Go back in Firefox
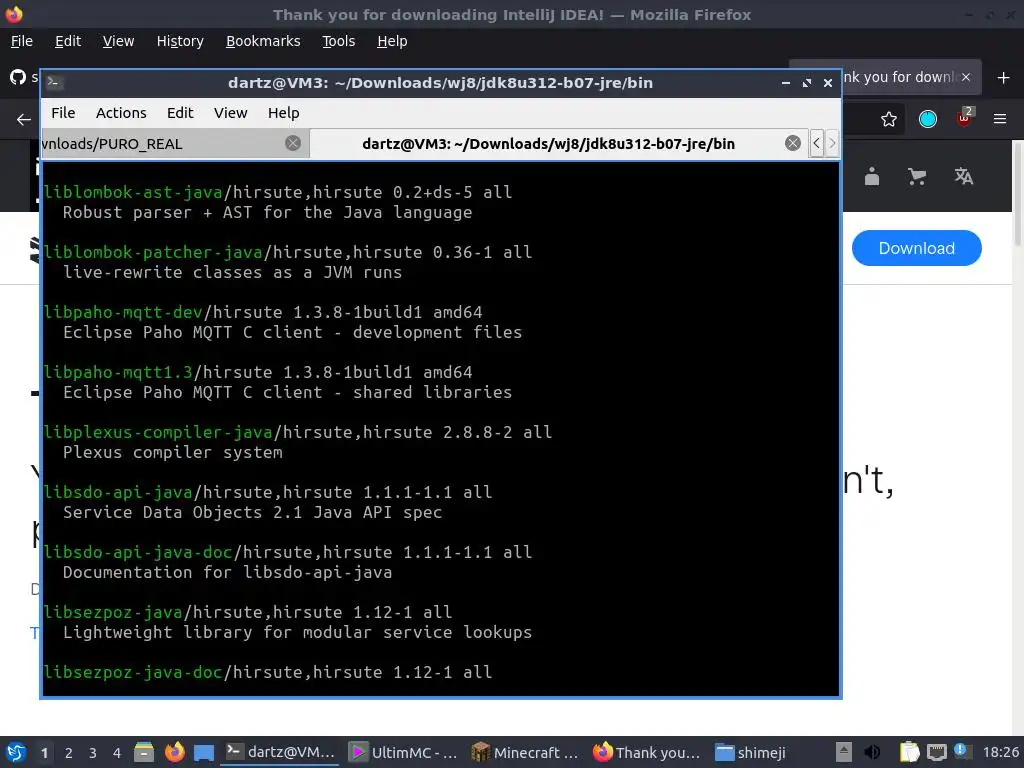Image resolution: width=1024 pixels, height=768 pixels. click(24, 120)
